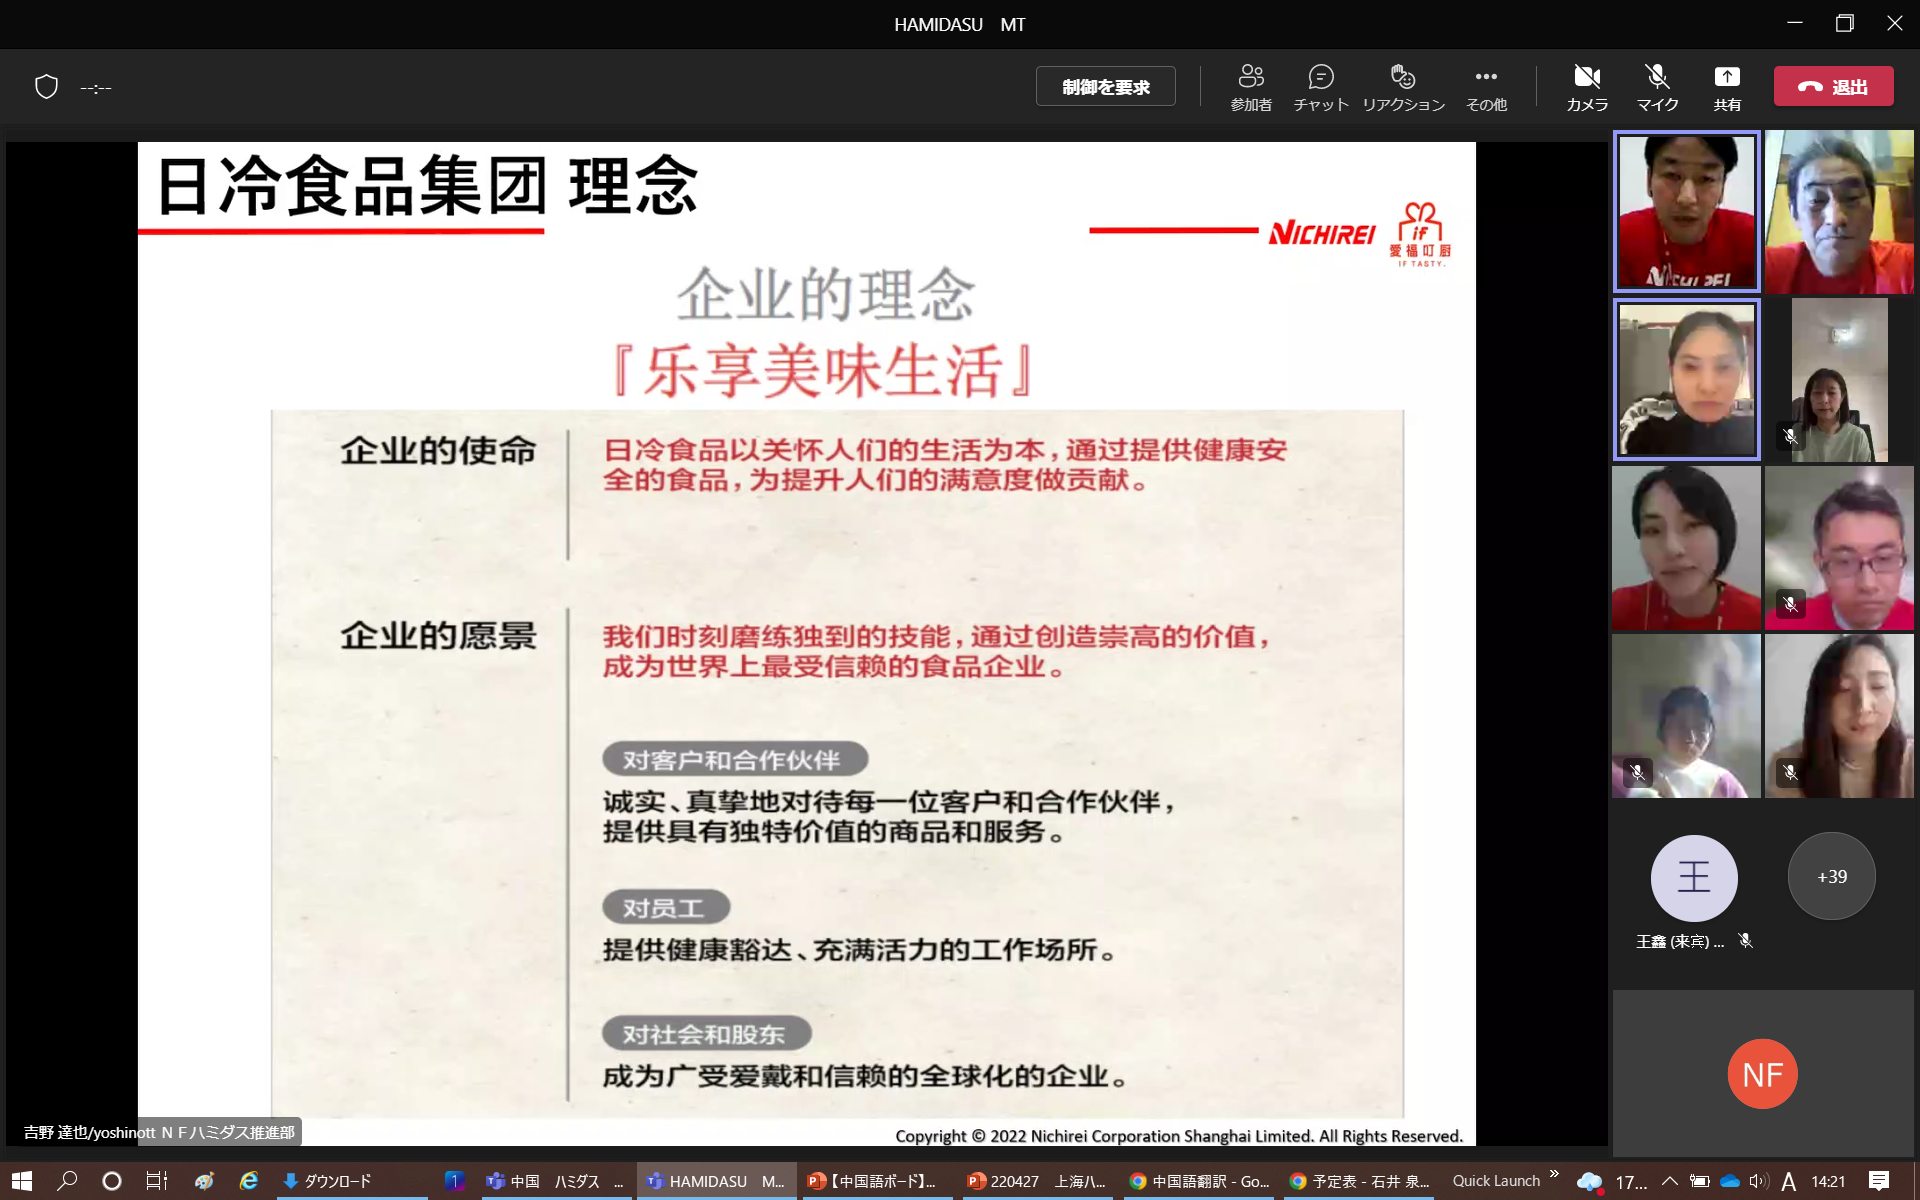
Task: Open the taskbar search icon
Action: point(67,1181)
